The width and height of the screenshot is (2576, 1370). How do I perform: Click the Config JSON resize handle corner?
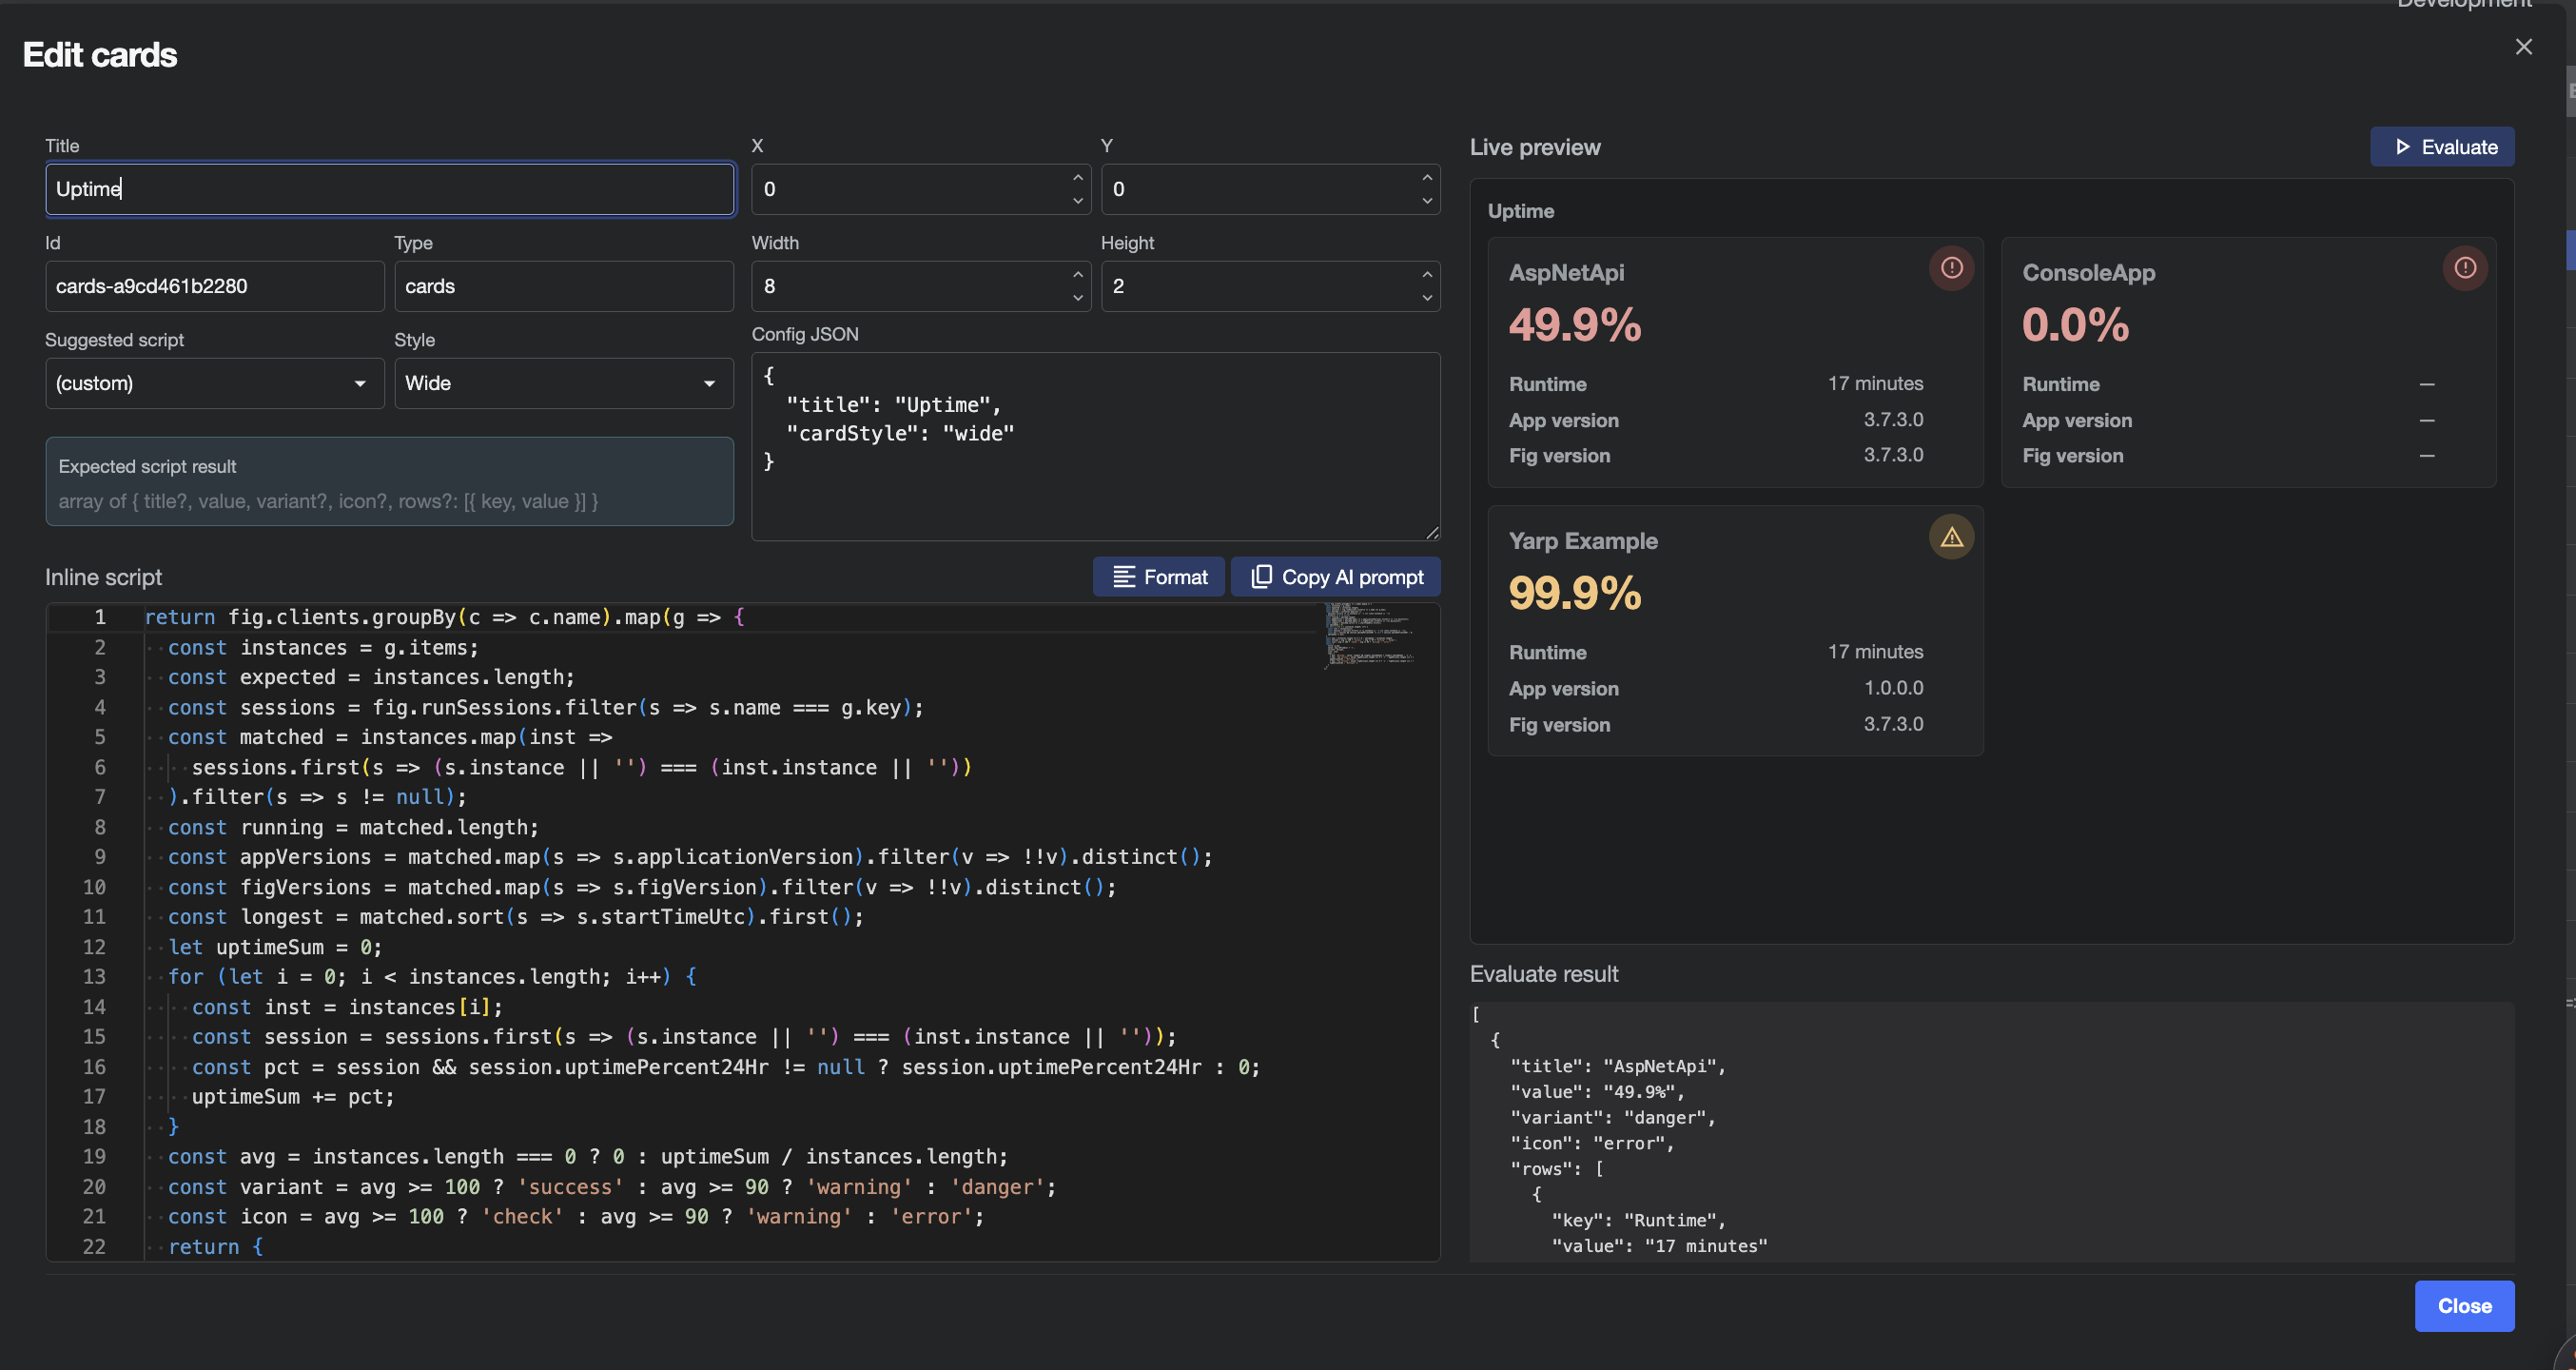[x=1432, y=532]
